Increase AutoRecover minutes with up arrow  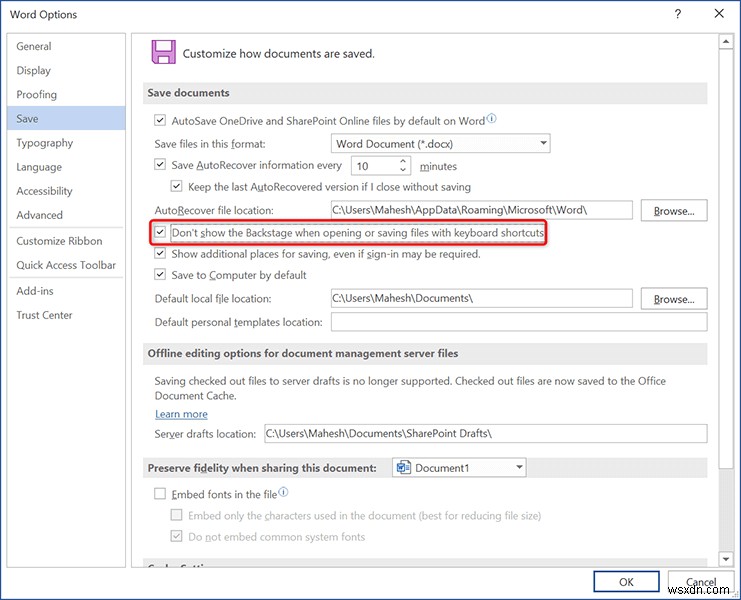(403, 161)
